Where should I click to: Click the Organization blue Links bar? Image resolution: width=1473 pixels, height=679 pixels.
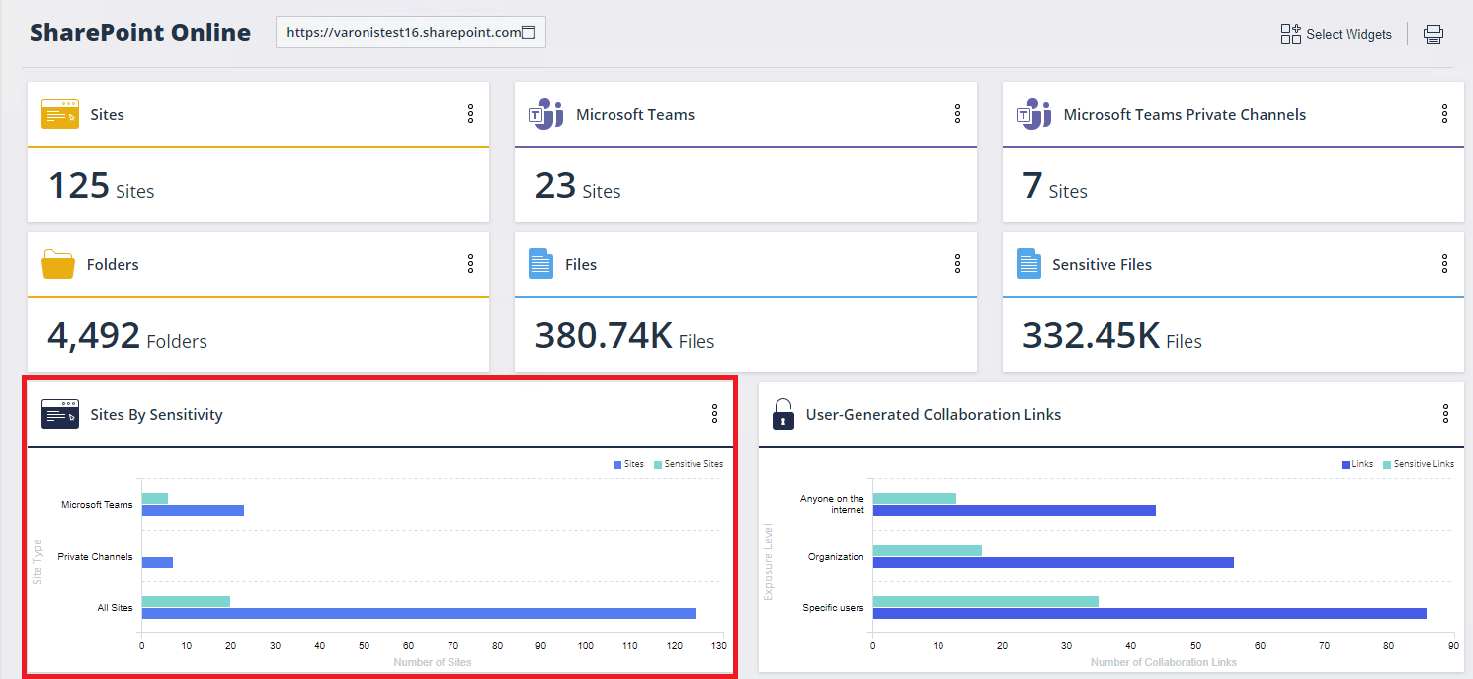pos(1053,562)
